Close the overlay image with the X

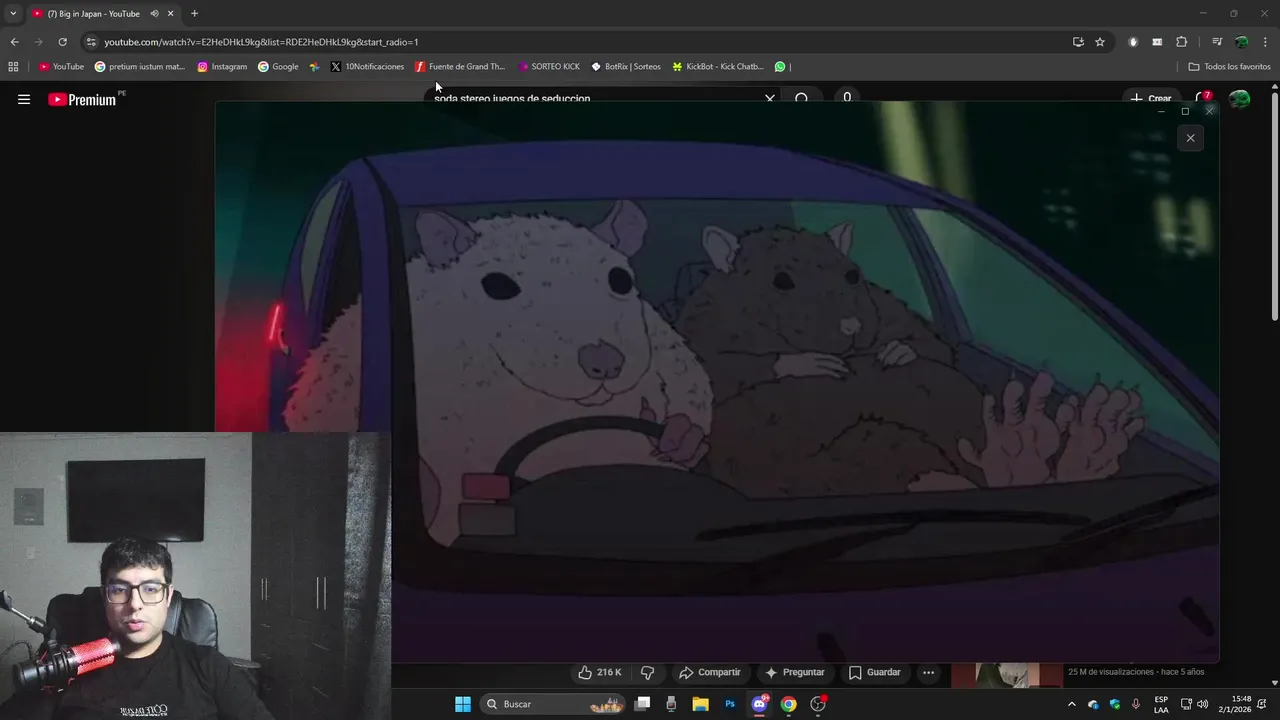1190,138
